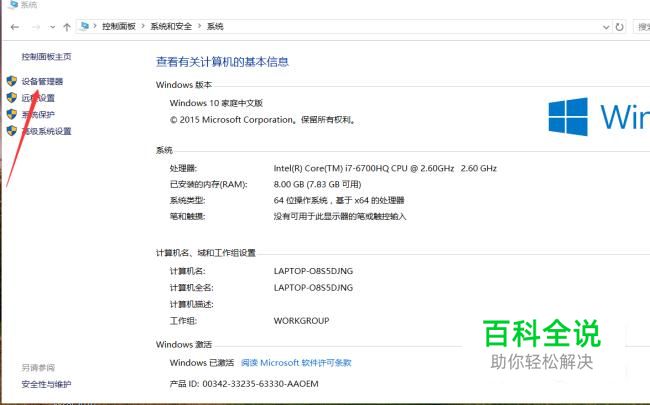Click the Windows 10 logo image
Viewport: 650px width, 405px height.
tap(599, 116)
